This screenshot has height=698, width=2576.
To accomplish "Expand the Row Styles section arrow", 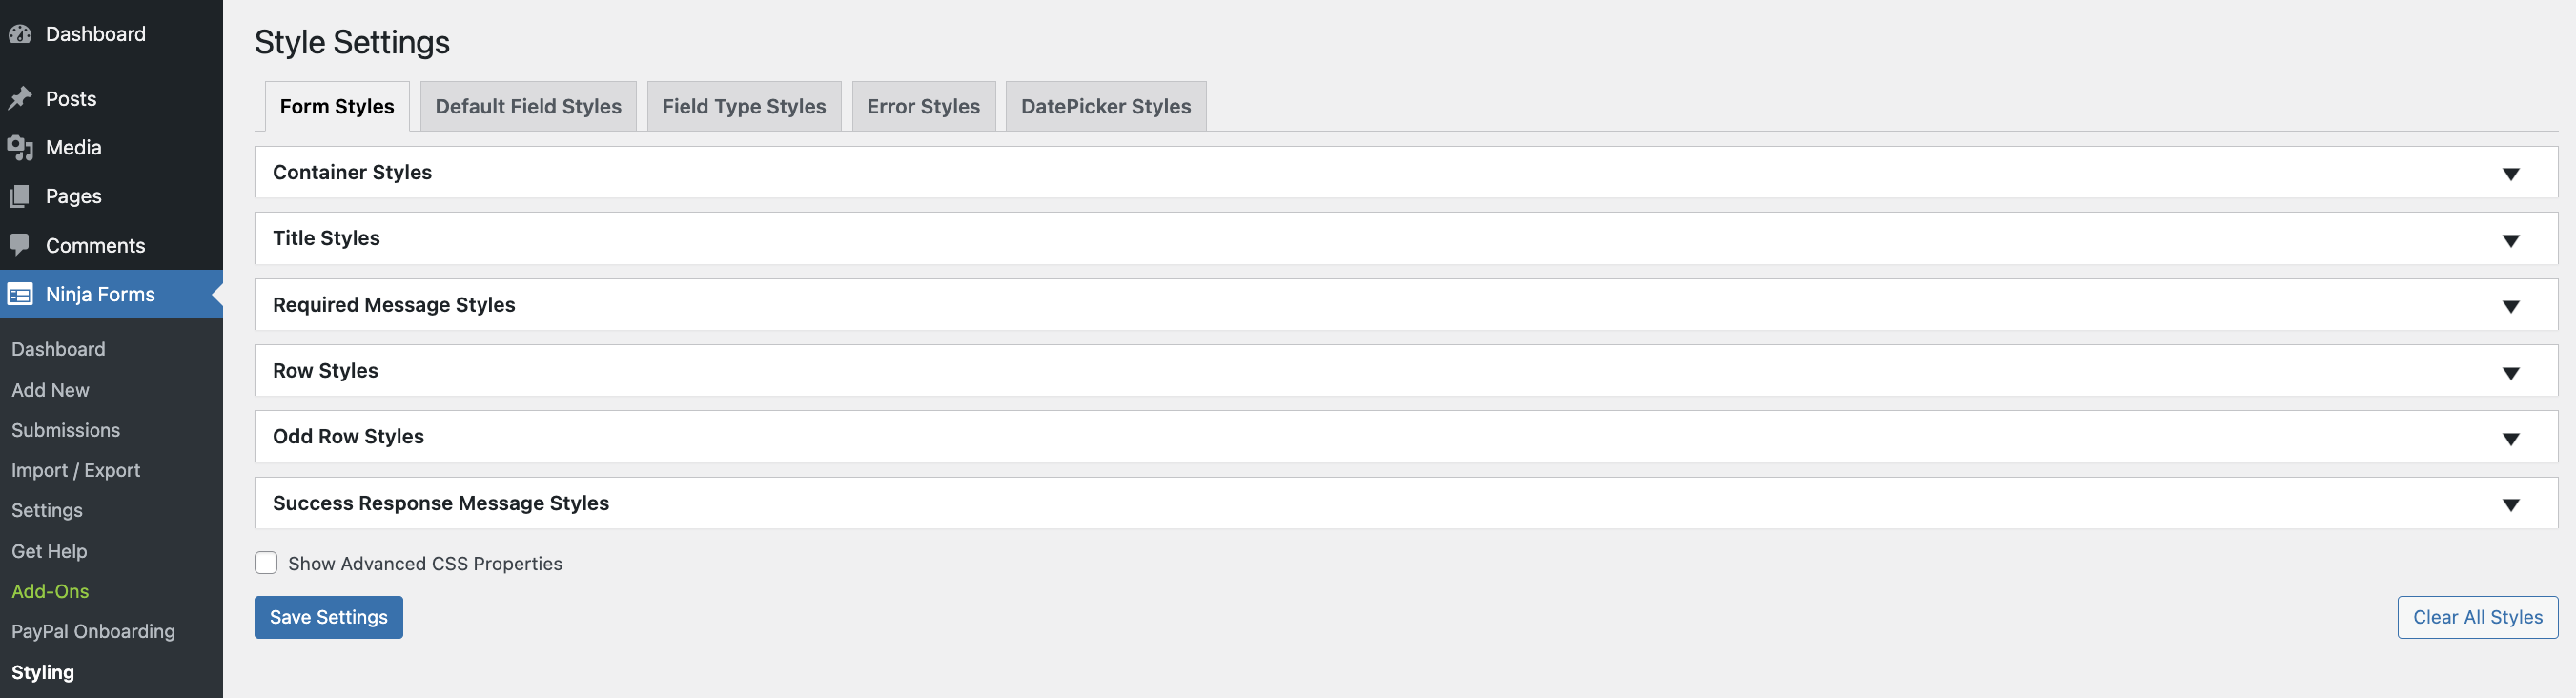I will click(2510, 373).
